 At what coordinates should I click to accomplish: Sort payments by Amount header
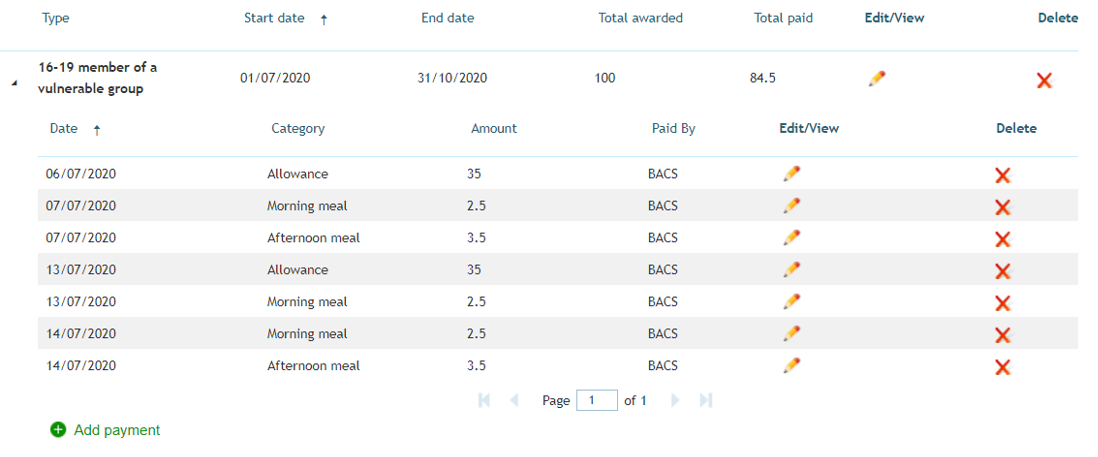pos(494,129)
